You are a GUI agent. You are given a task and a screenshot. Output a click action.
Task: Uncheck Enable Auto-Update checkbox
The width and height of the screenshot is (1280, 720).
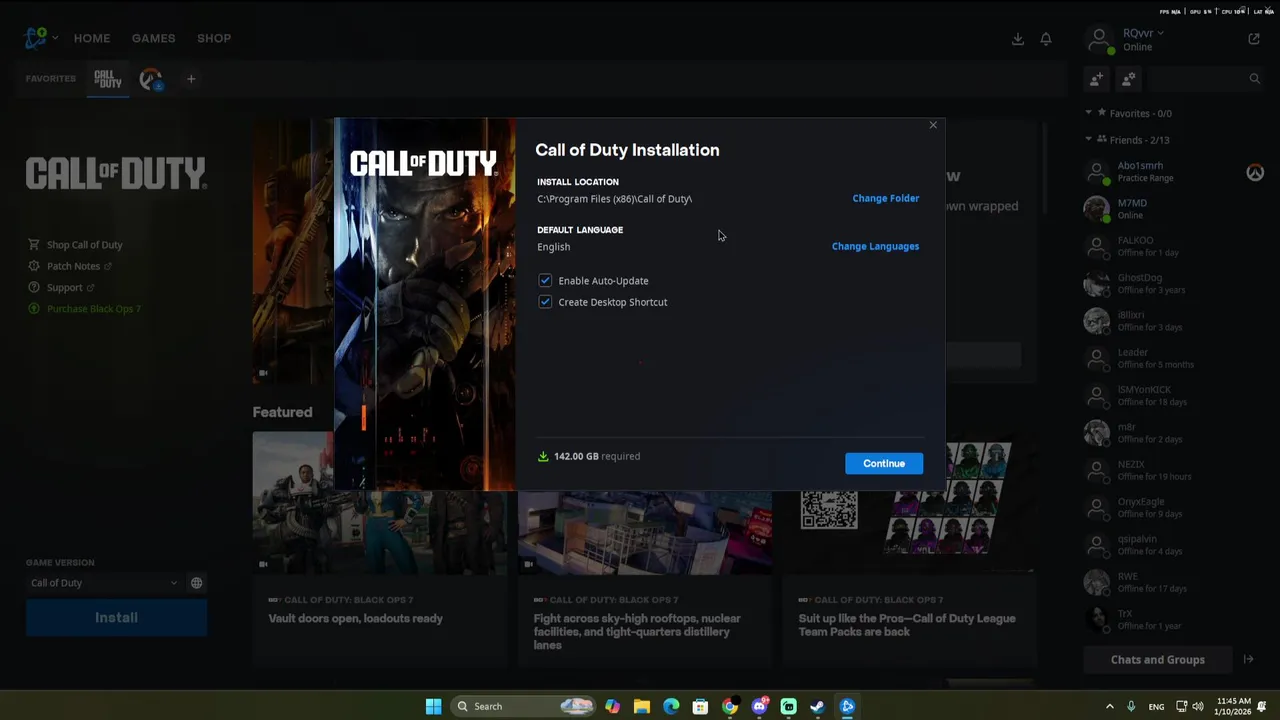(545, 280)
